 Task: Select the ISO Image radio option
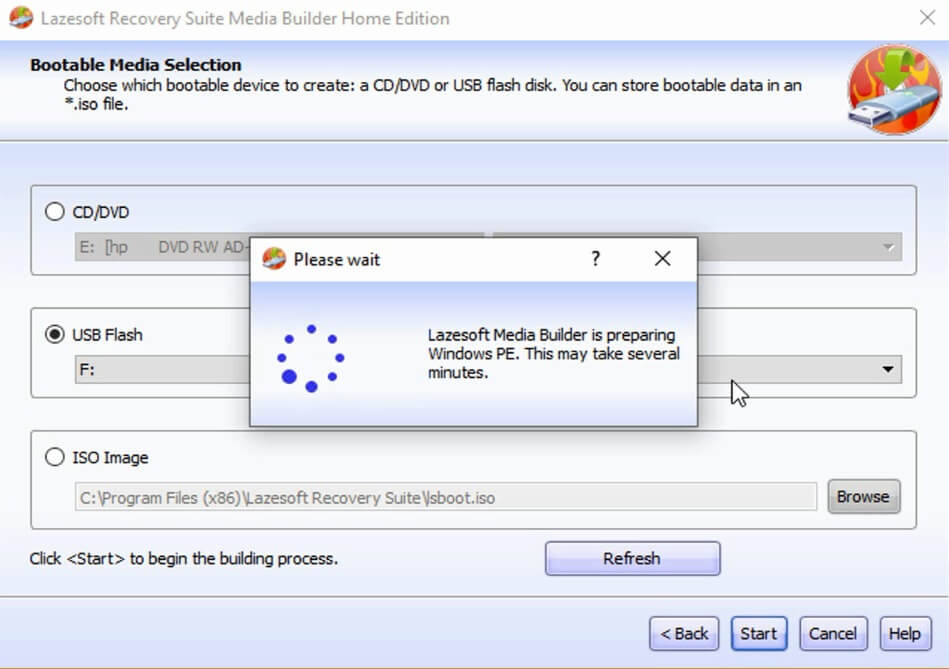click(54, 456)
